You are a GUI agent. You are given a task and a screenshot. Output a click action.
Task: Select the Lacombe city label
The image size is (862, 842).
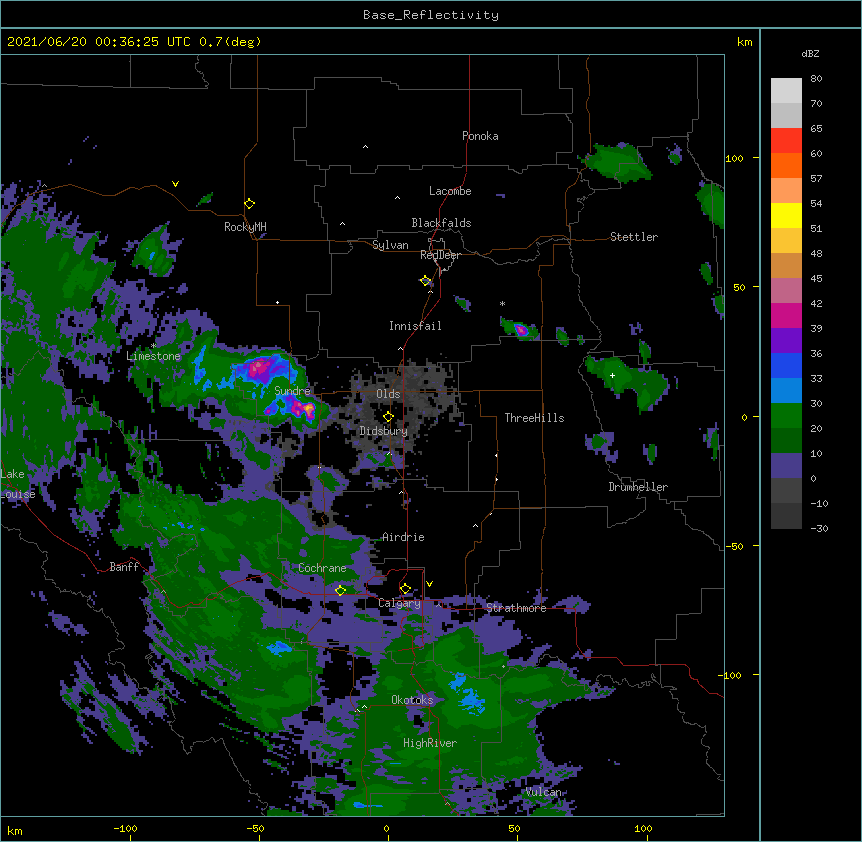coord(450,191)
